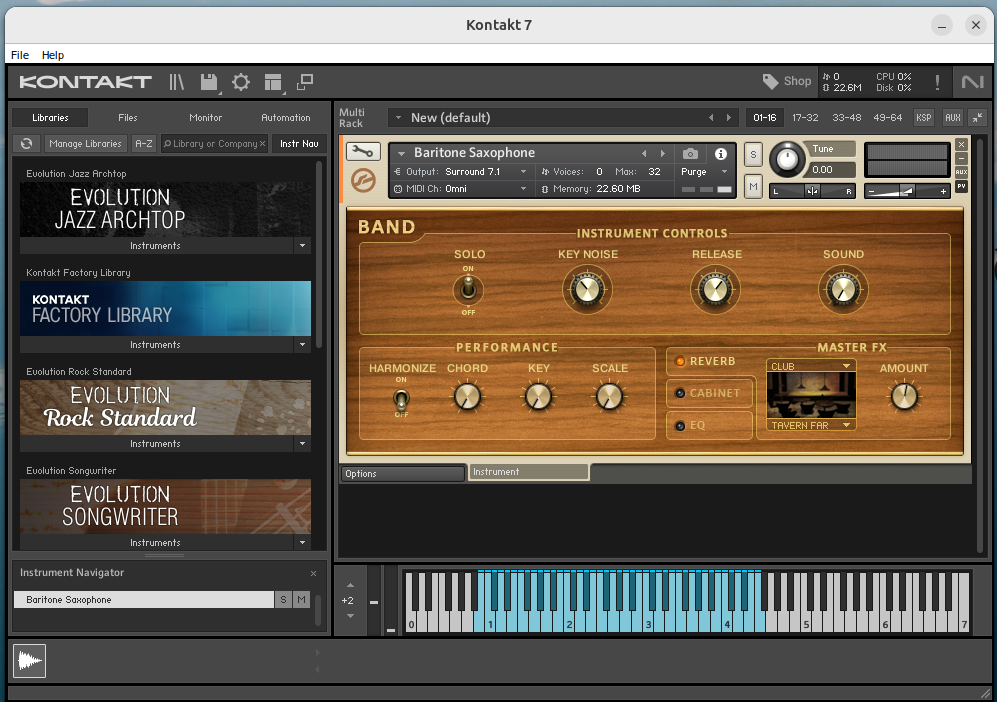Viewport: 997px width, 702px height.
Task: Shift the keyboard octave down
Action: pos(350,616)
